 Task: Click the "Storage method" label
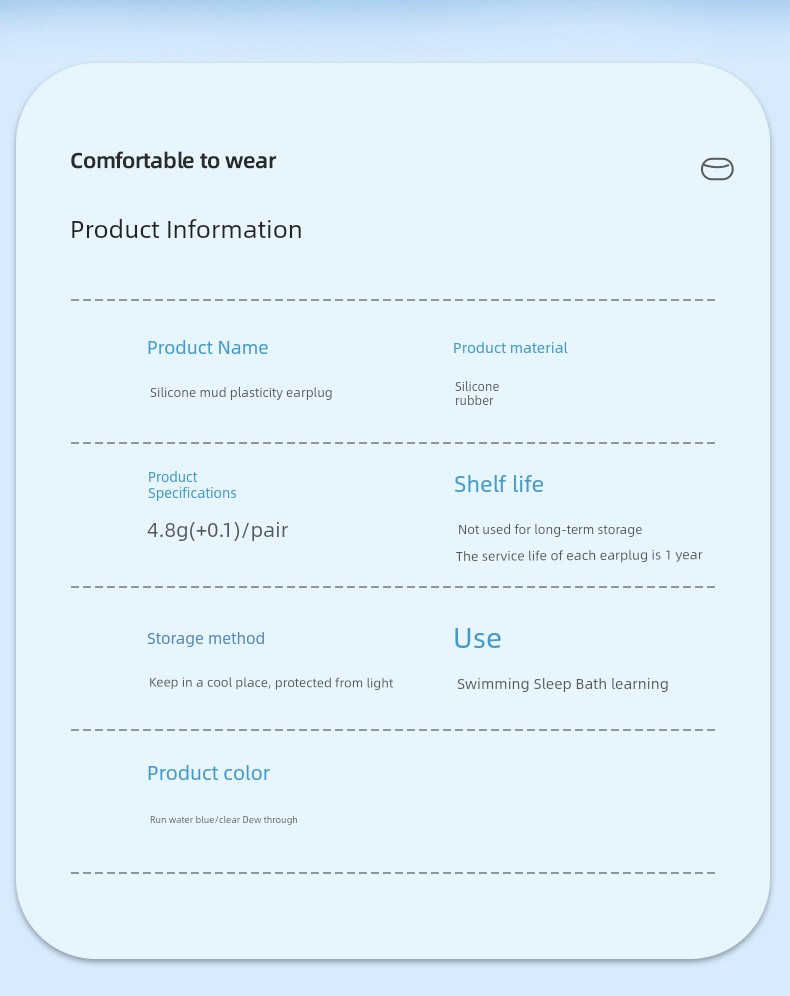pos(206,639)
